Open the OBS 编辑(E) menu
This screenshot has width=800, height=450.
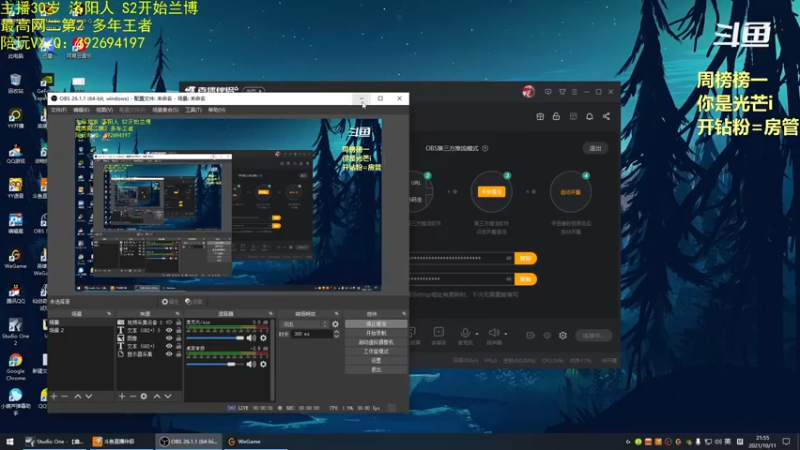click(81, 110)
